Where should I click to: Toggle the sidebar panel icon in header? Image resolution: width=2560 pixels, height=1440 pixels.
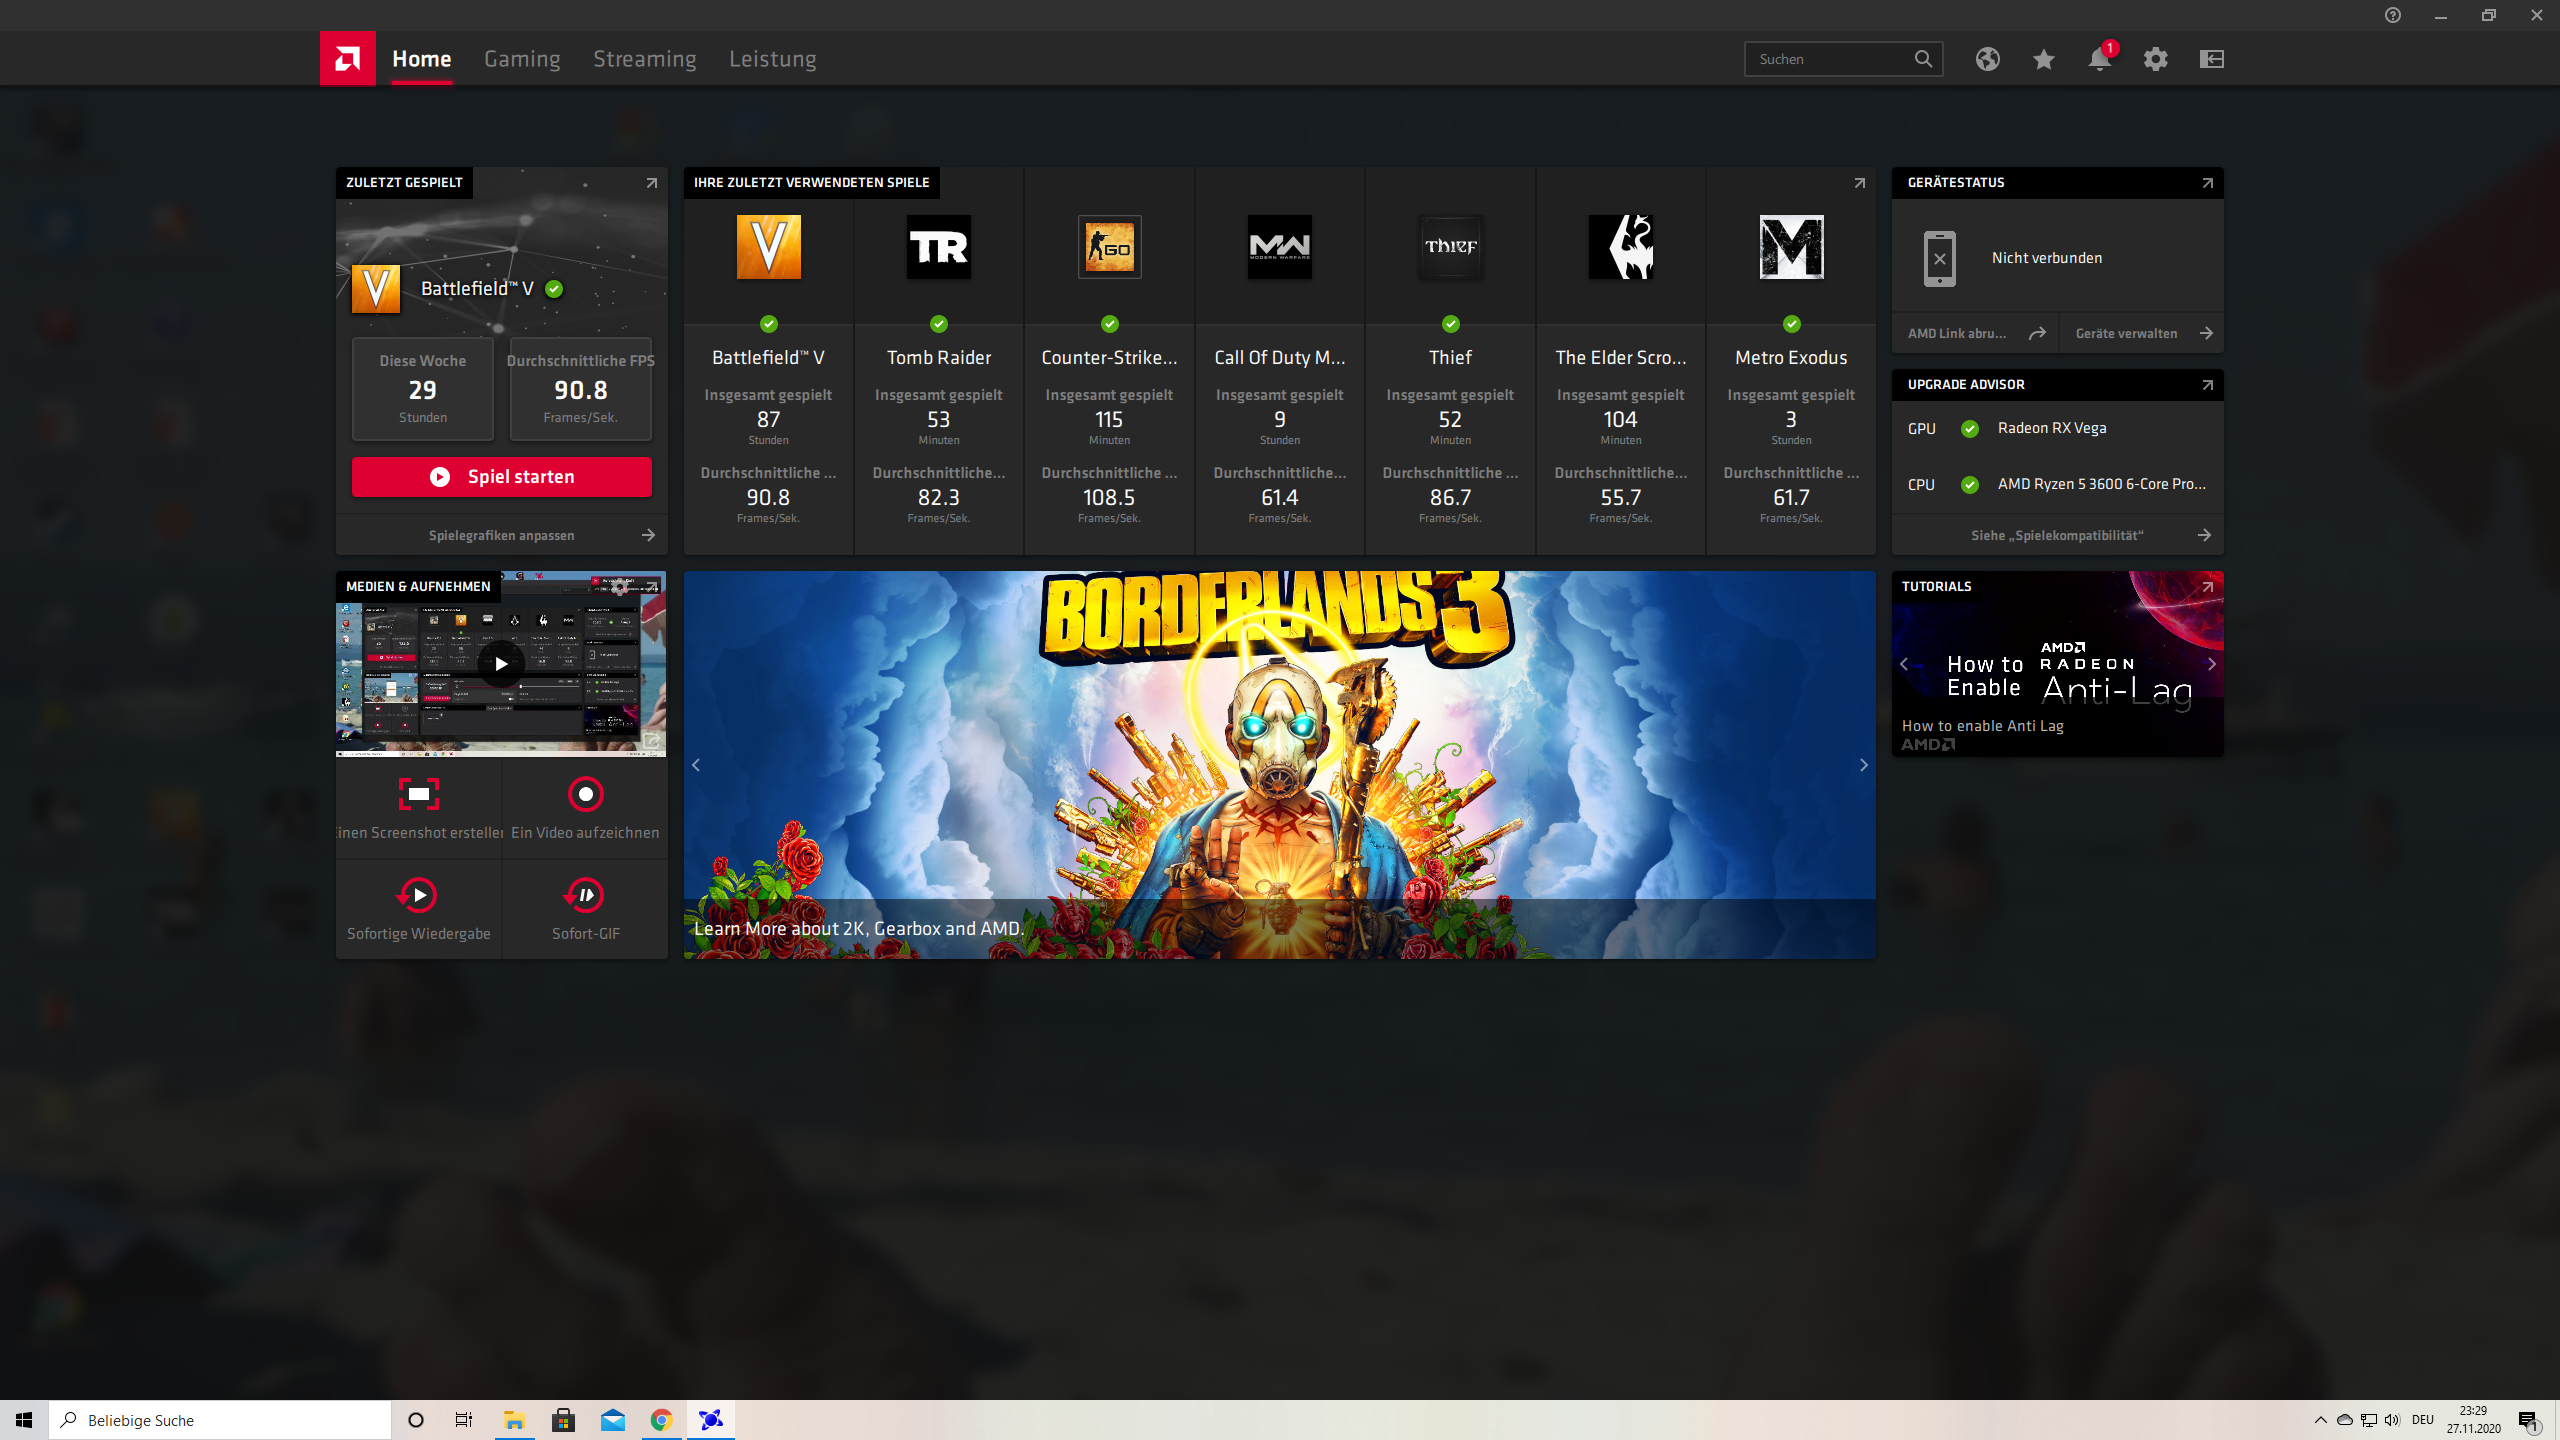pos(2211,59)
